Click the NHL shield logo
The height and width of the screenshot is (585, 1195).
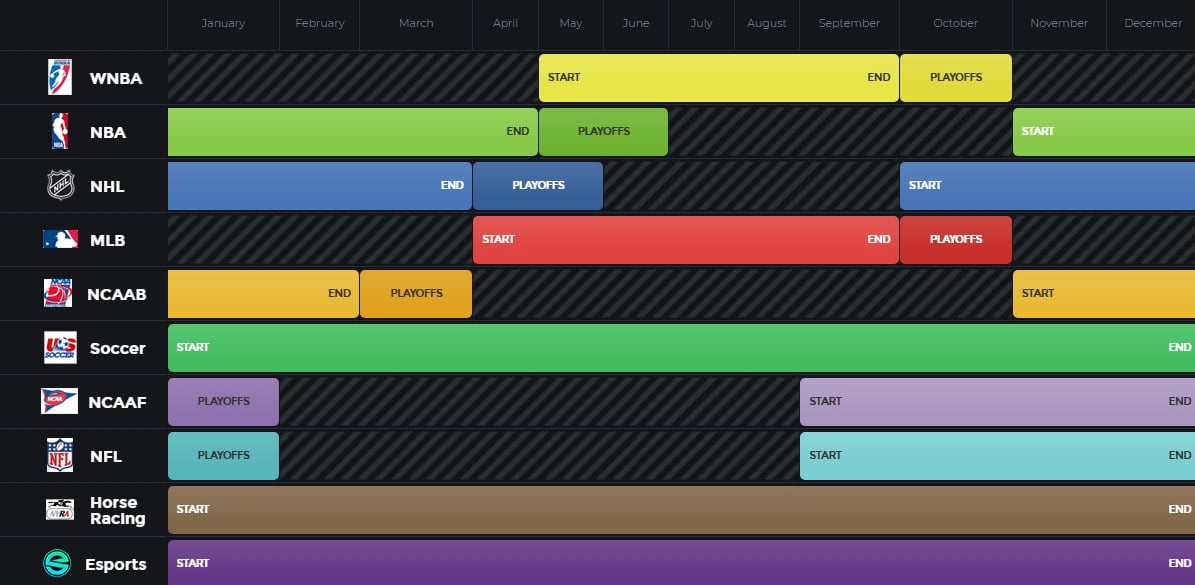coord(60,185)
